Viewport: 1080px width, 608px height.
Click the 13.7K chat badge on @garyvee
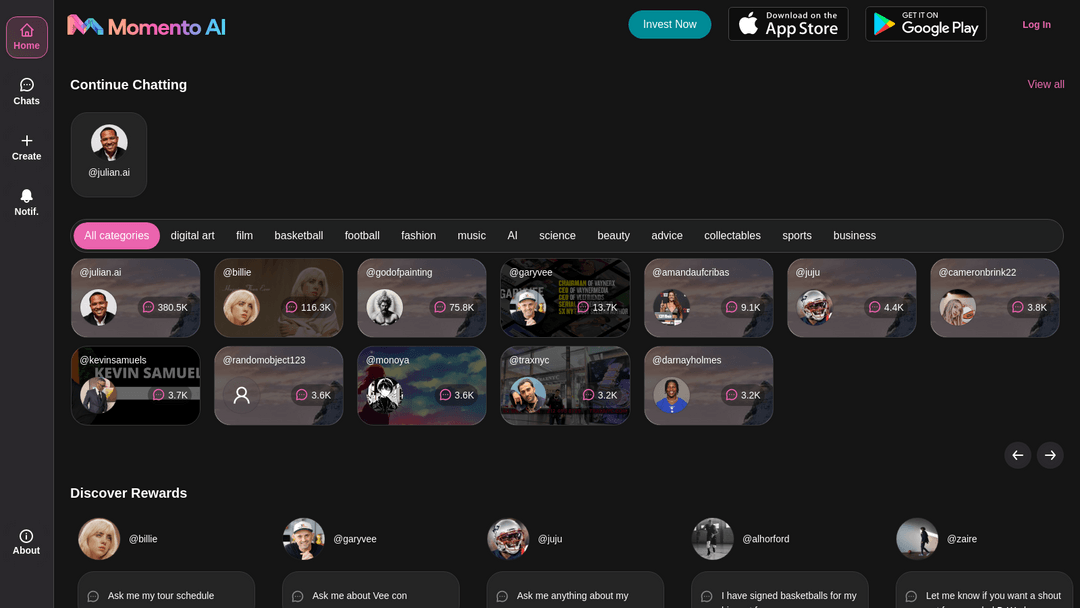point(596,307)
